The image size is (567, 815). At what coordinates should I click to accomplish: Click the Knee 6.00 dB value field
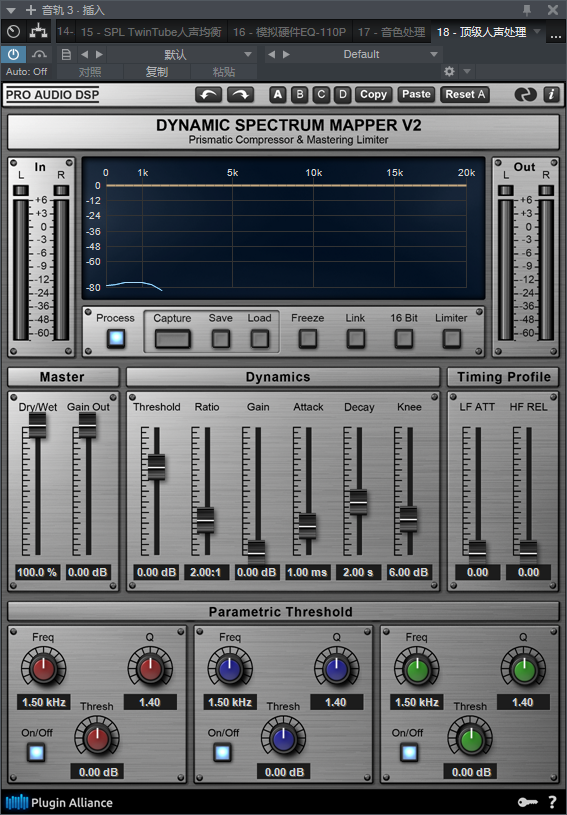[408, 572]
